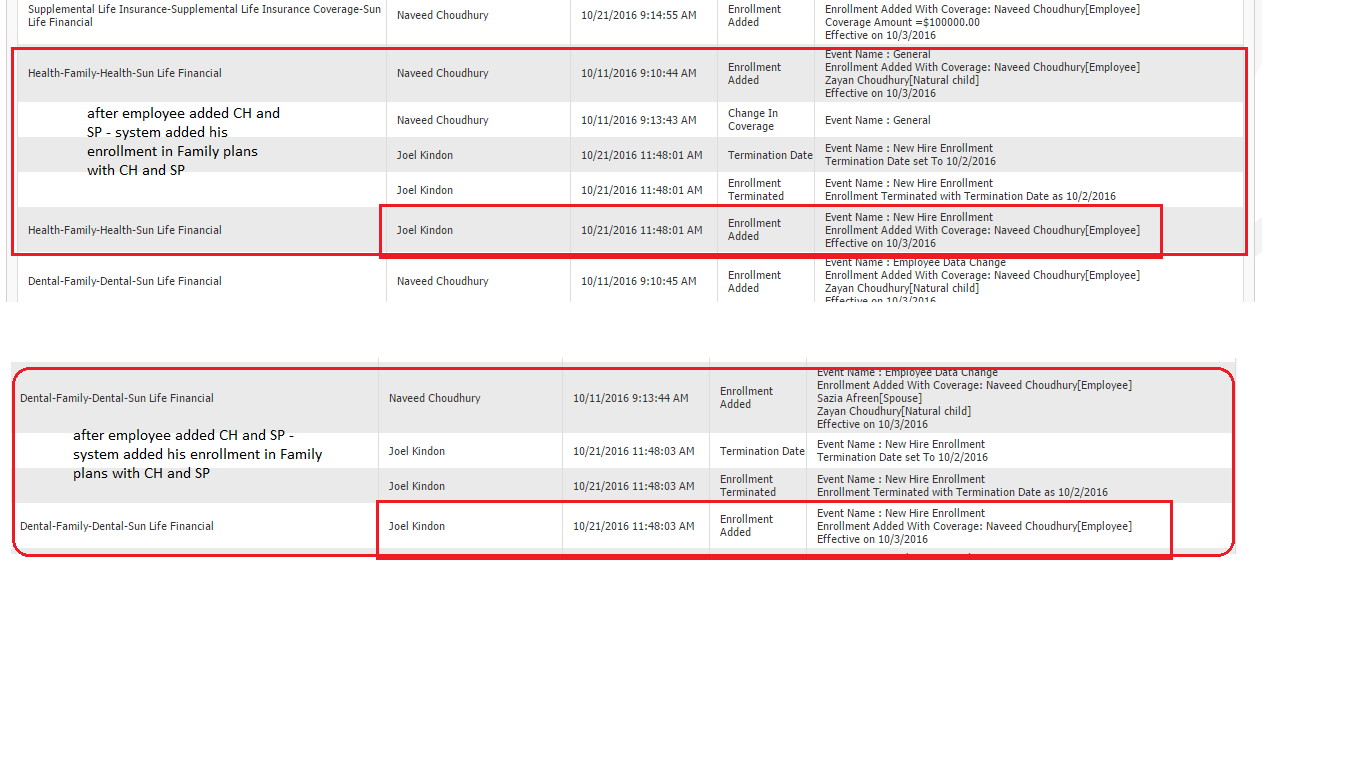Click the Coverage Amount =$100000.00 detail text
Viewport: 1366px width, 768px height.
click(902, 22)
